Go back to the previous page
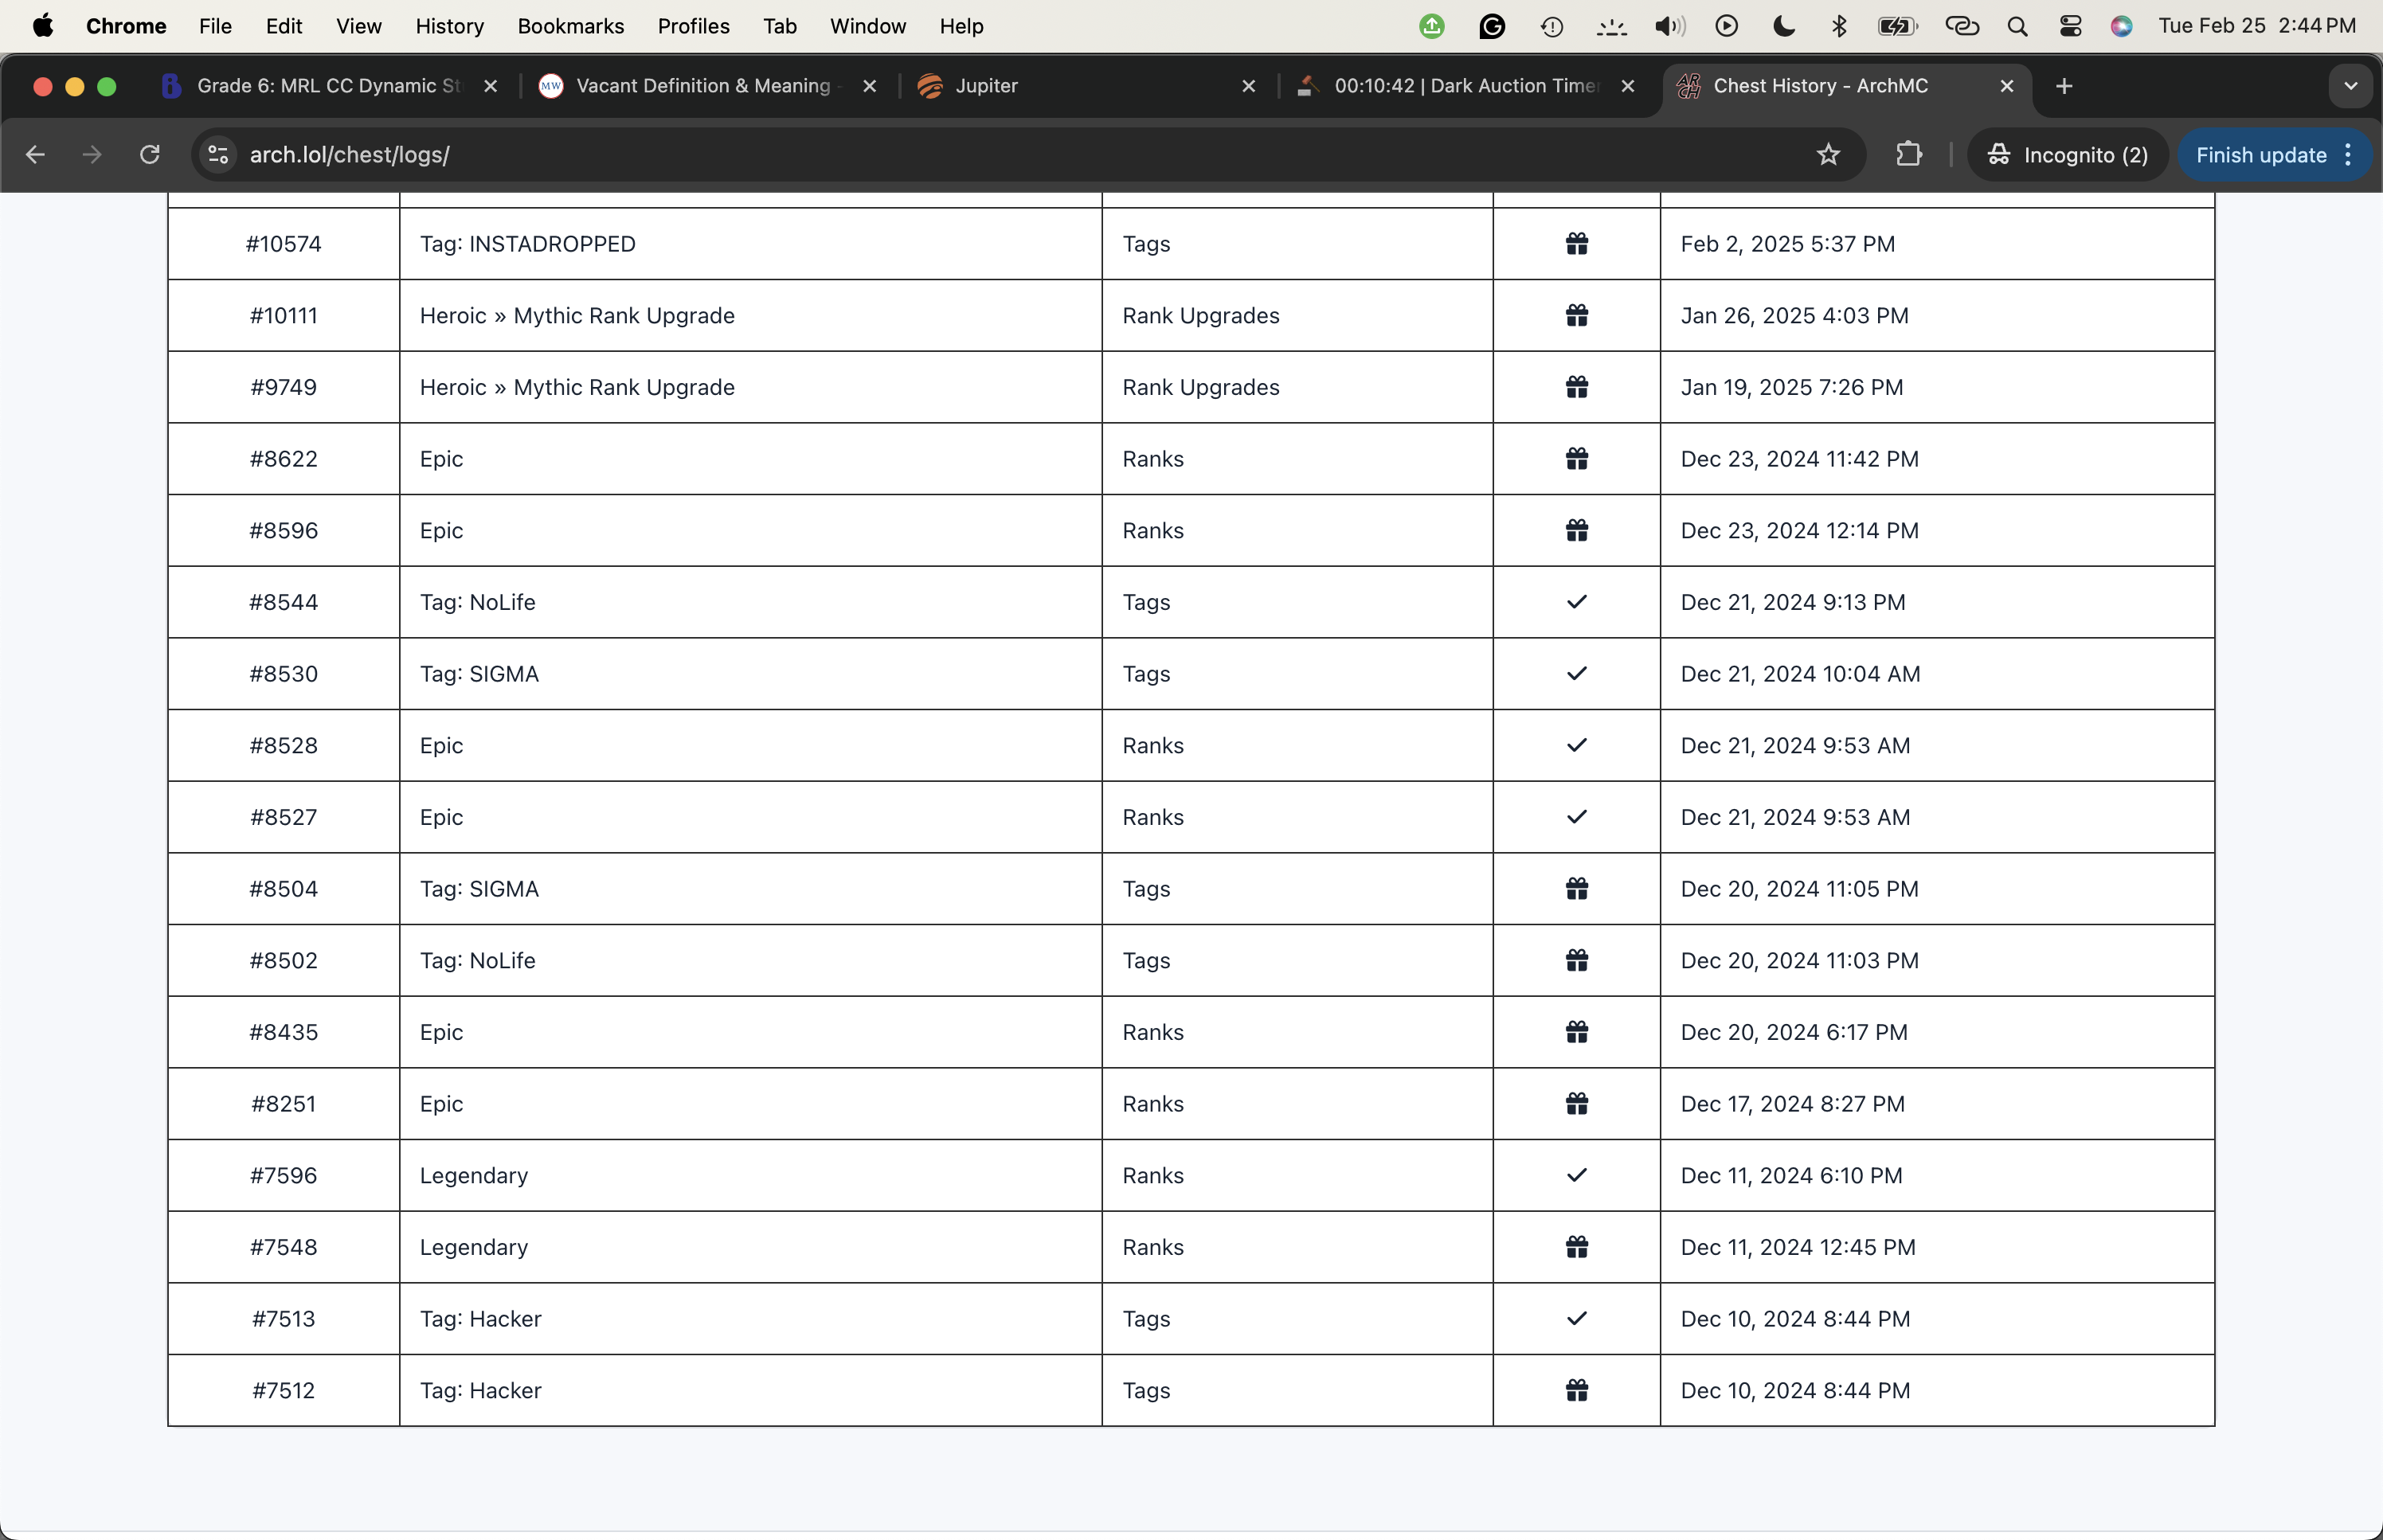 click(36, 155)
